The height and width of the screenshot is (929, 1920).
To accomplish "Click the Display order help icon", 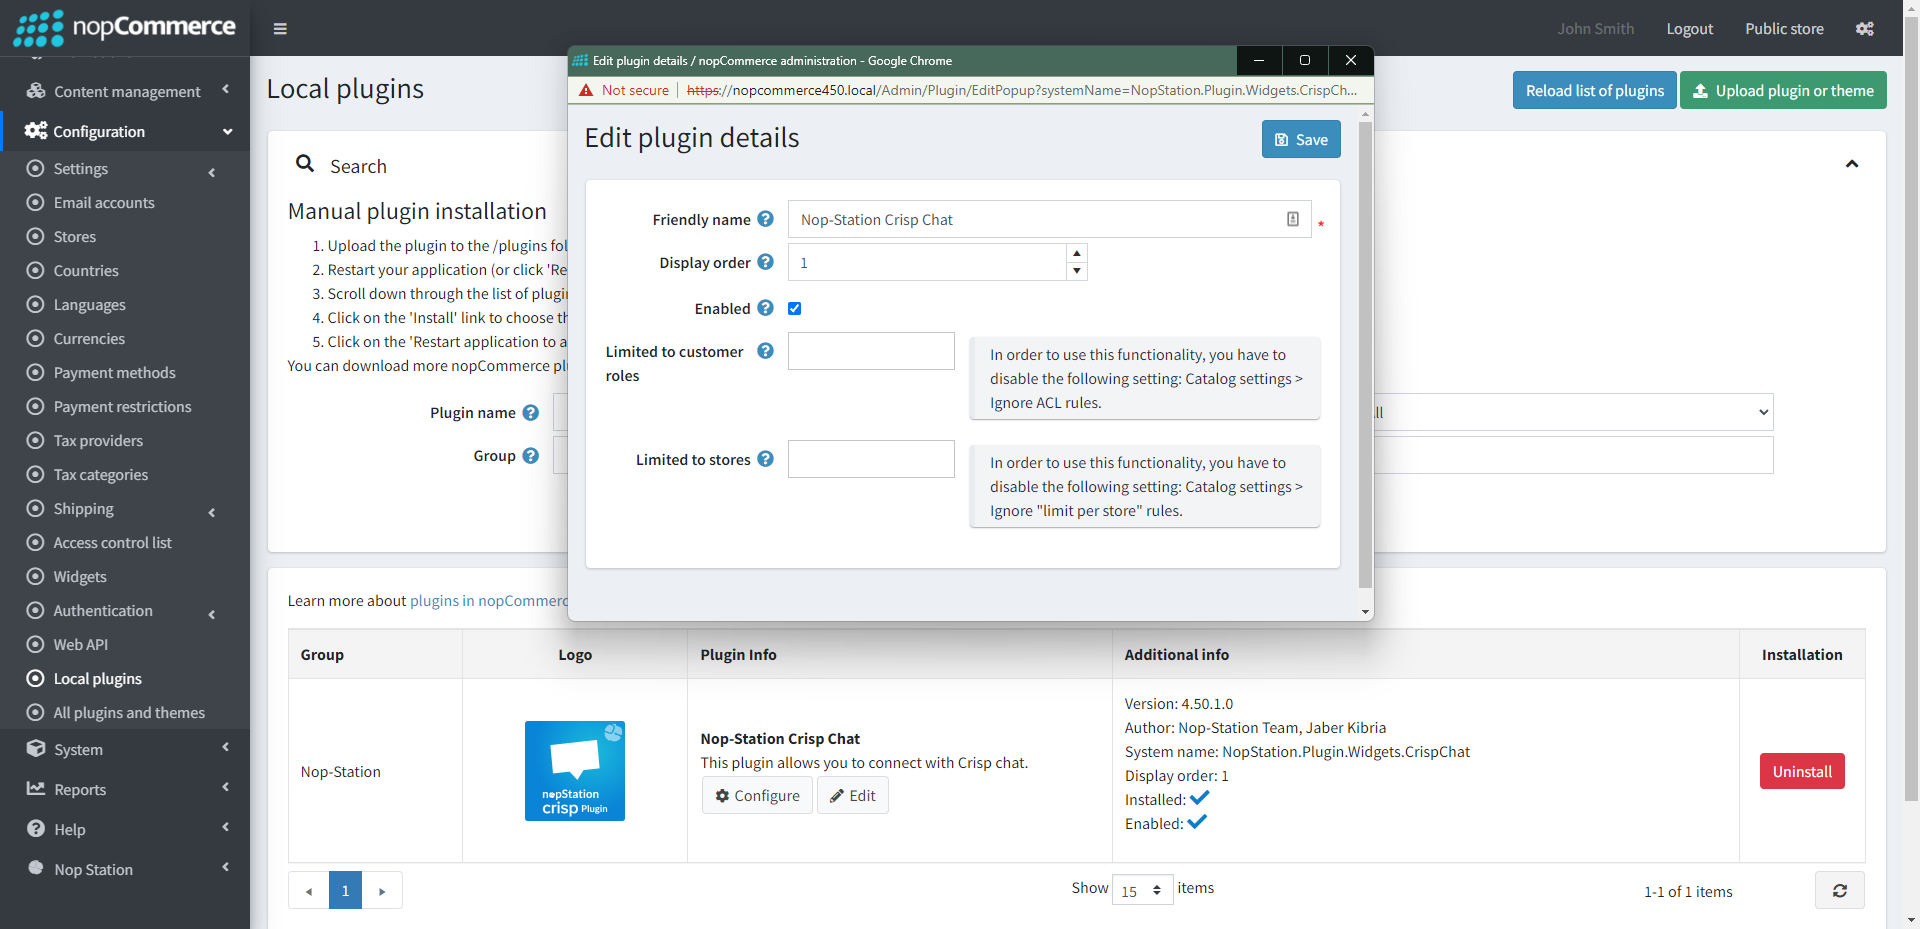I will pos(765,262).
